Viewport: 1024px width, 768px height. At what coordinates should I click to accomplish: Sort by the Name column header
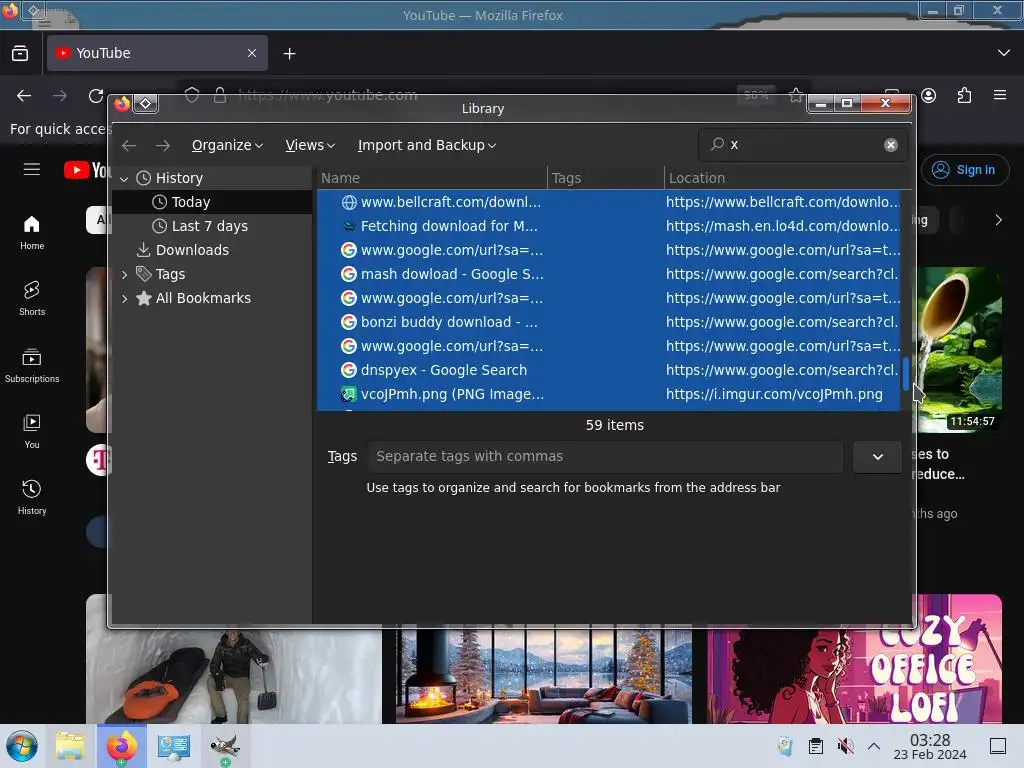point(432,178)
